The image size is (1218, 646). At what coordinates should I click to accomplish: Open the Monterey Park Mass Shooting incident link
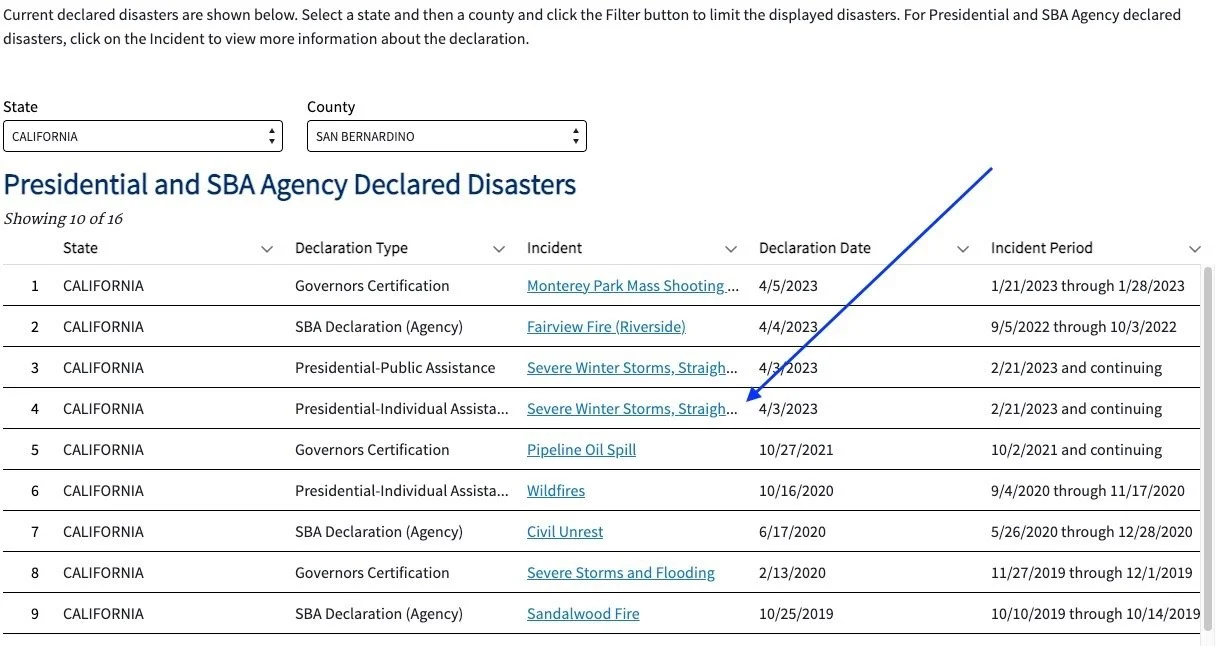[x=633, y=286]
